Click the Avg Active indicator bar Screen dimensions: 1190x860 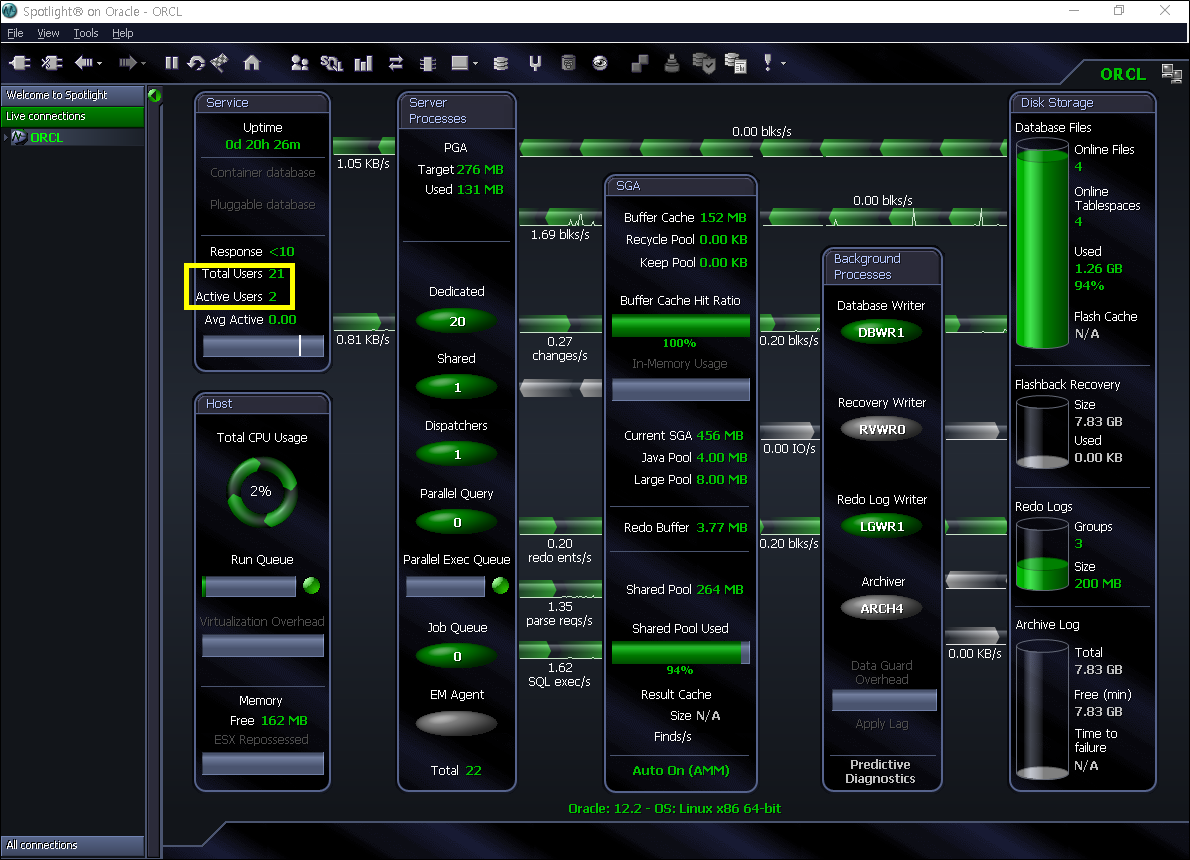(x=263, y=346)
